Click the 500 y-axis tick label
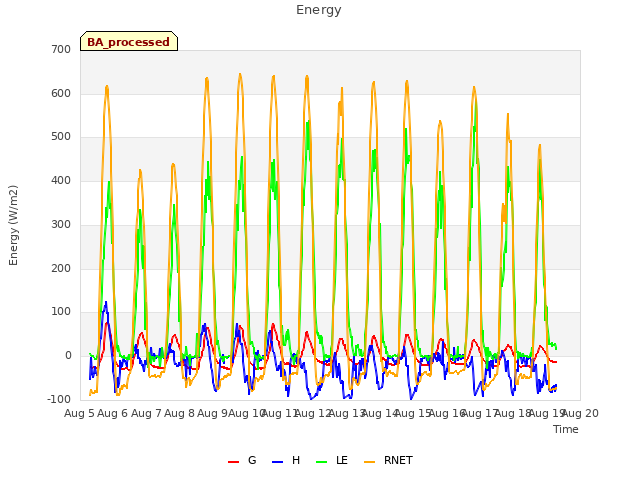 pos(61,137)
